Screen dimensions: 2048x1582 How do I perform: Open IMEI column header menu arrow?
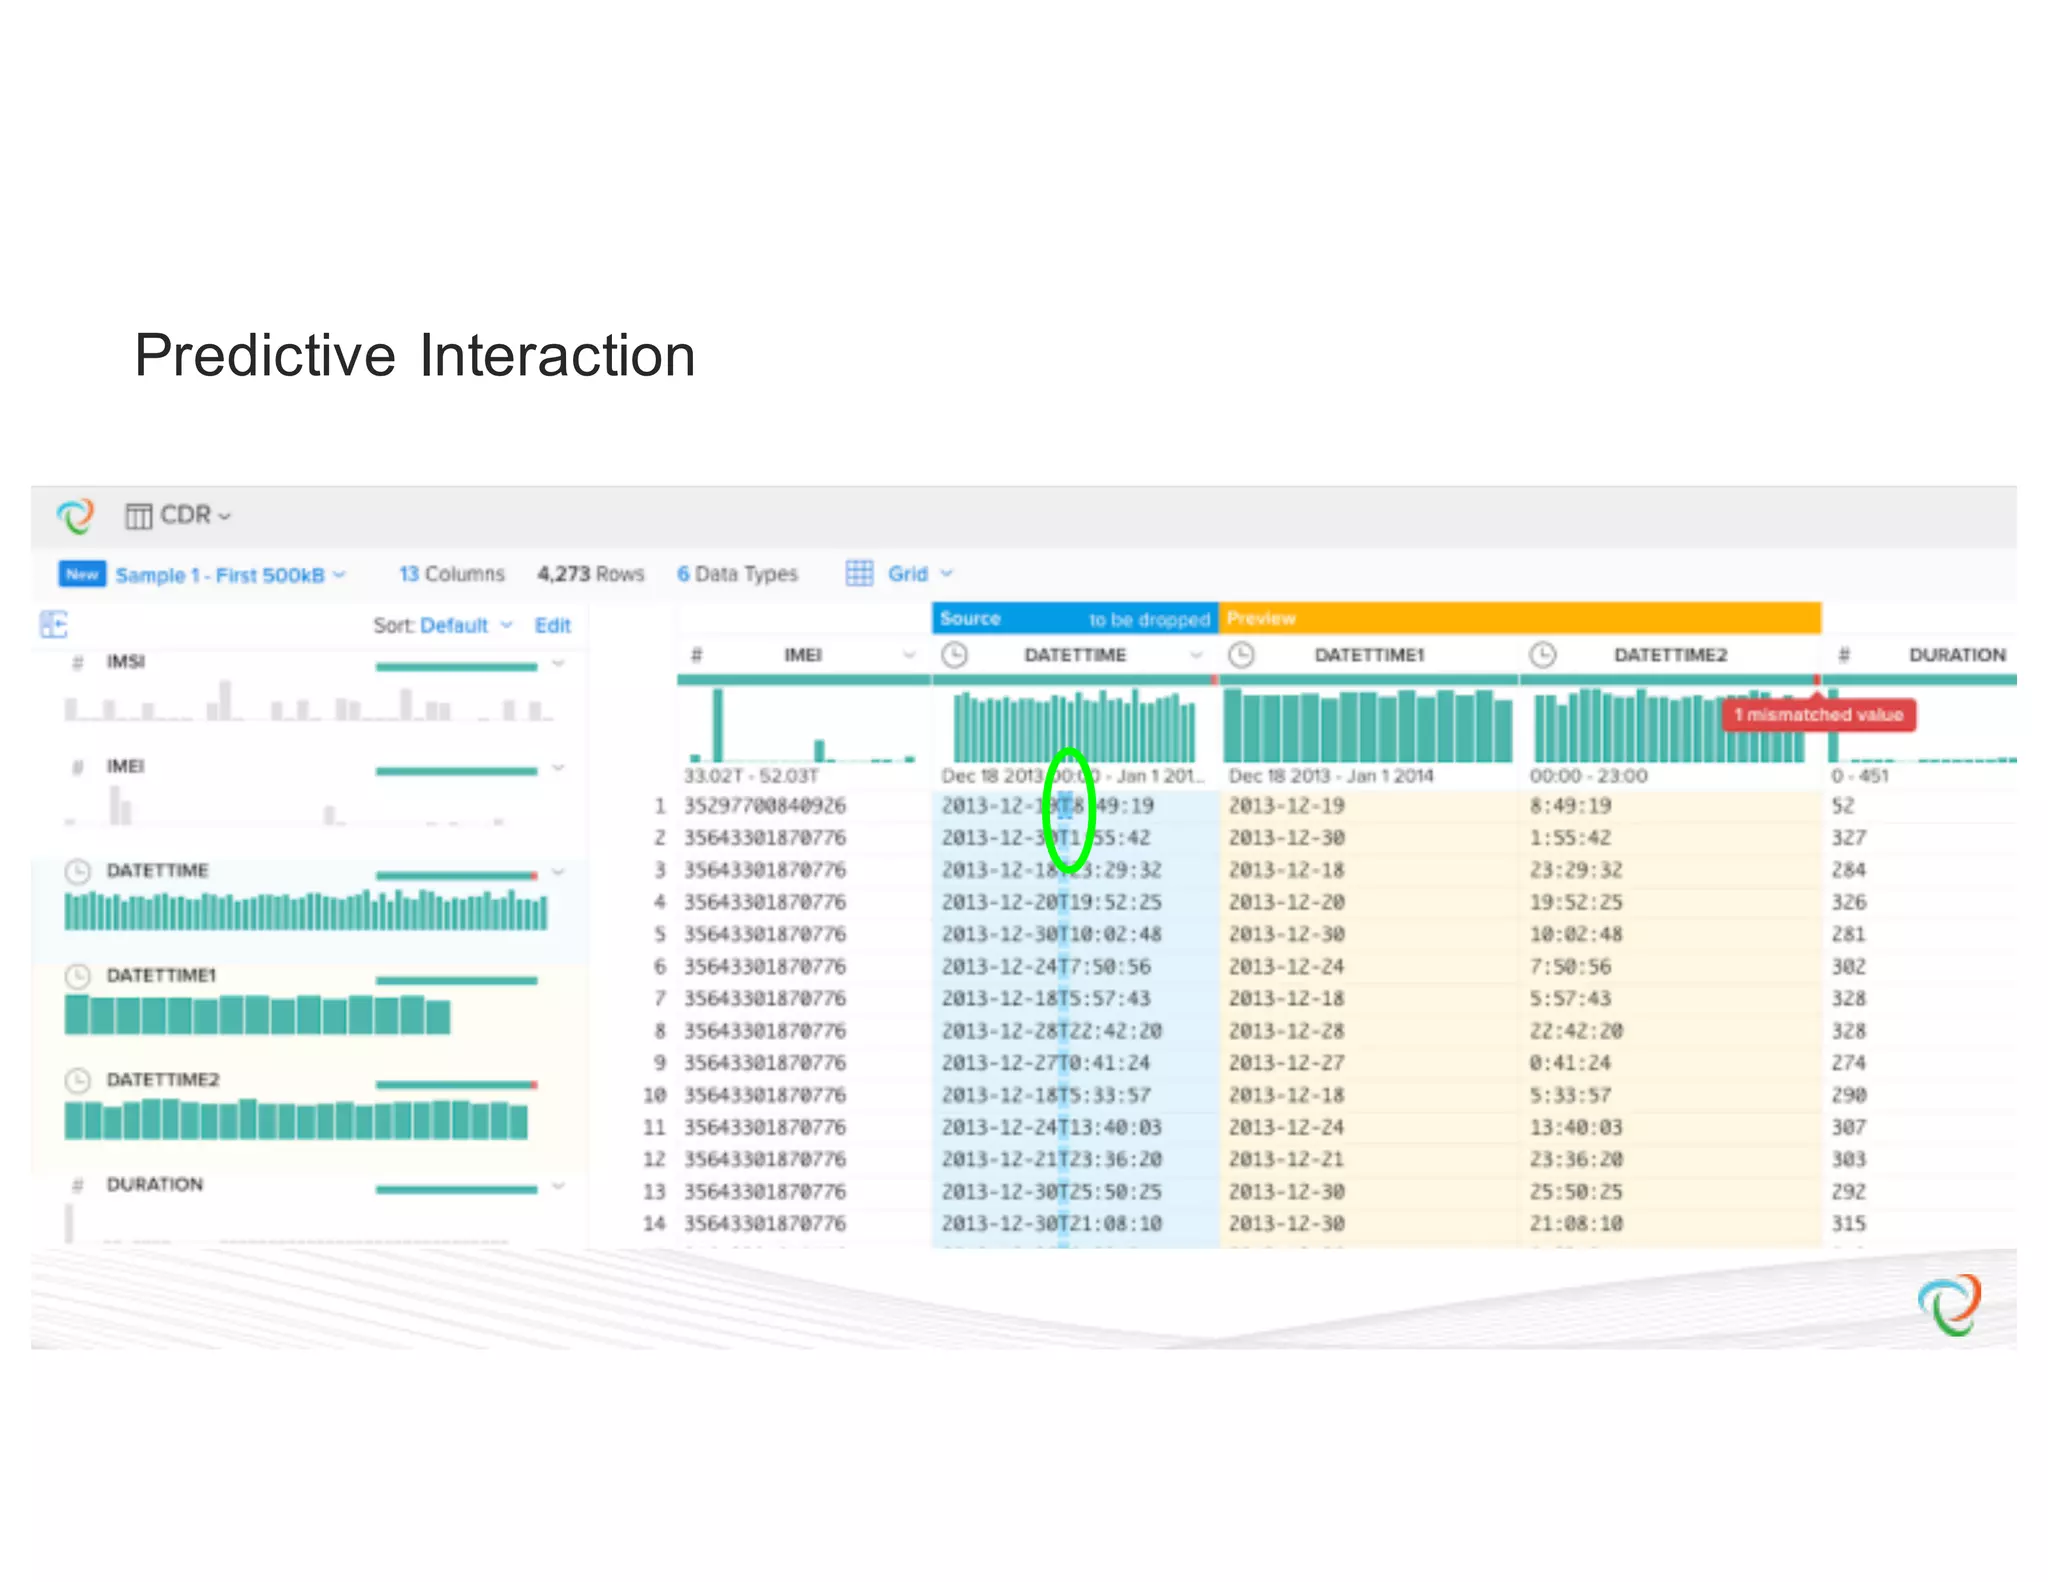pyautogui.click(x=909, y=655)
